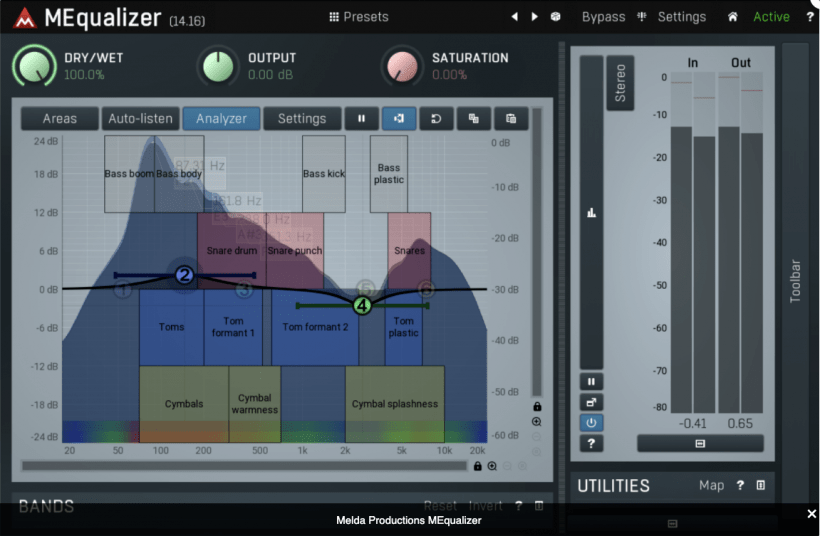This screenshot has height=536, width=820.
Task: Click the home icon in the title bar
Action: (733, 17)
